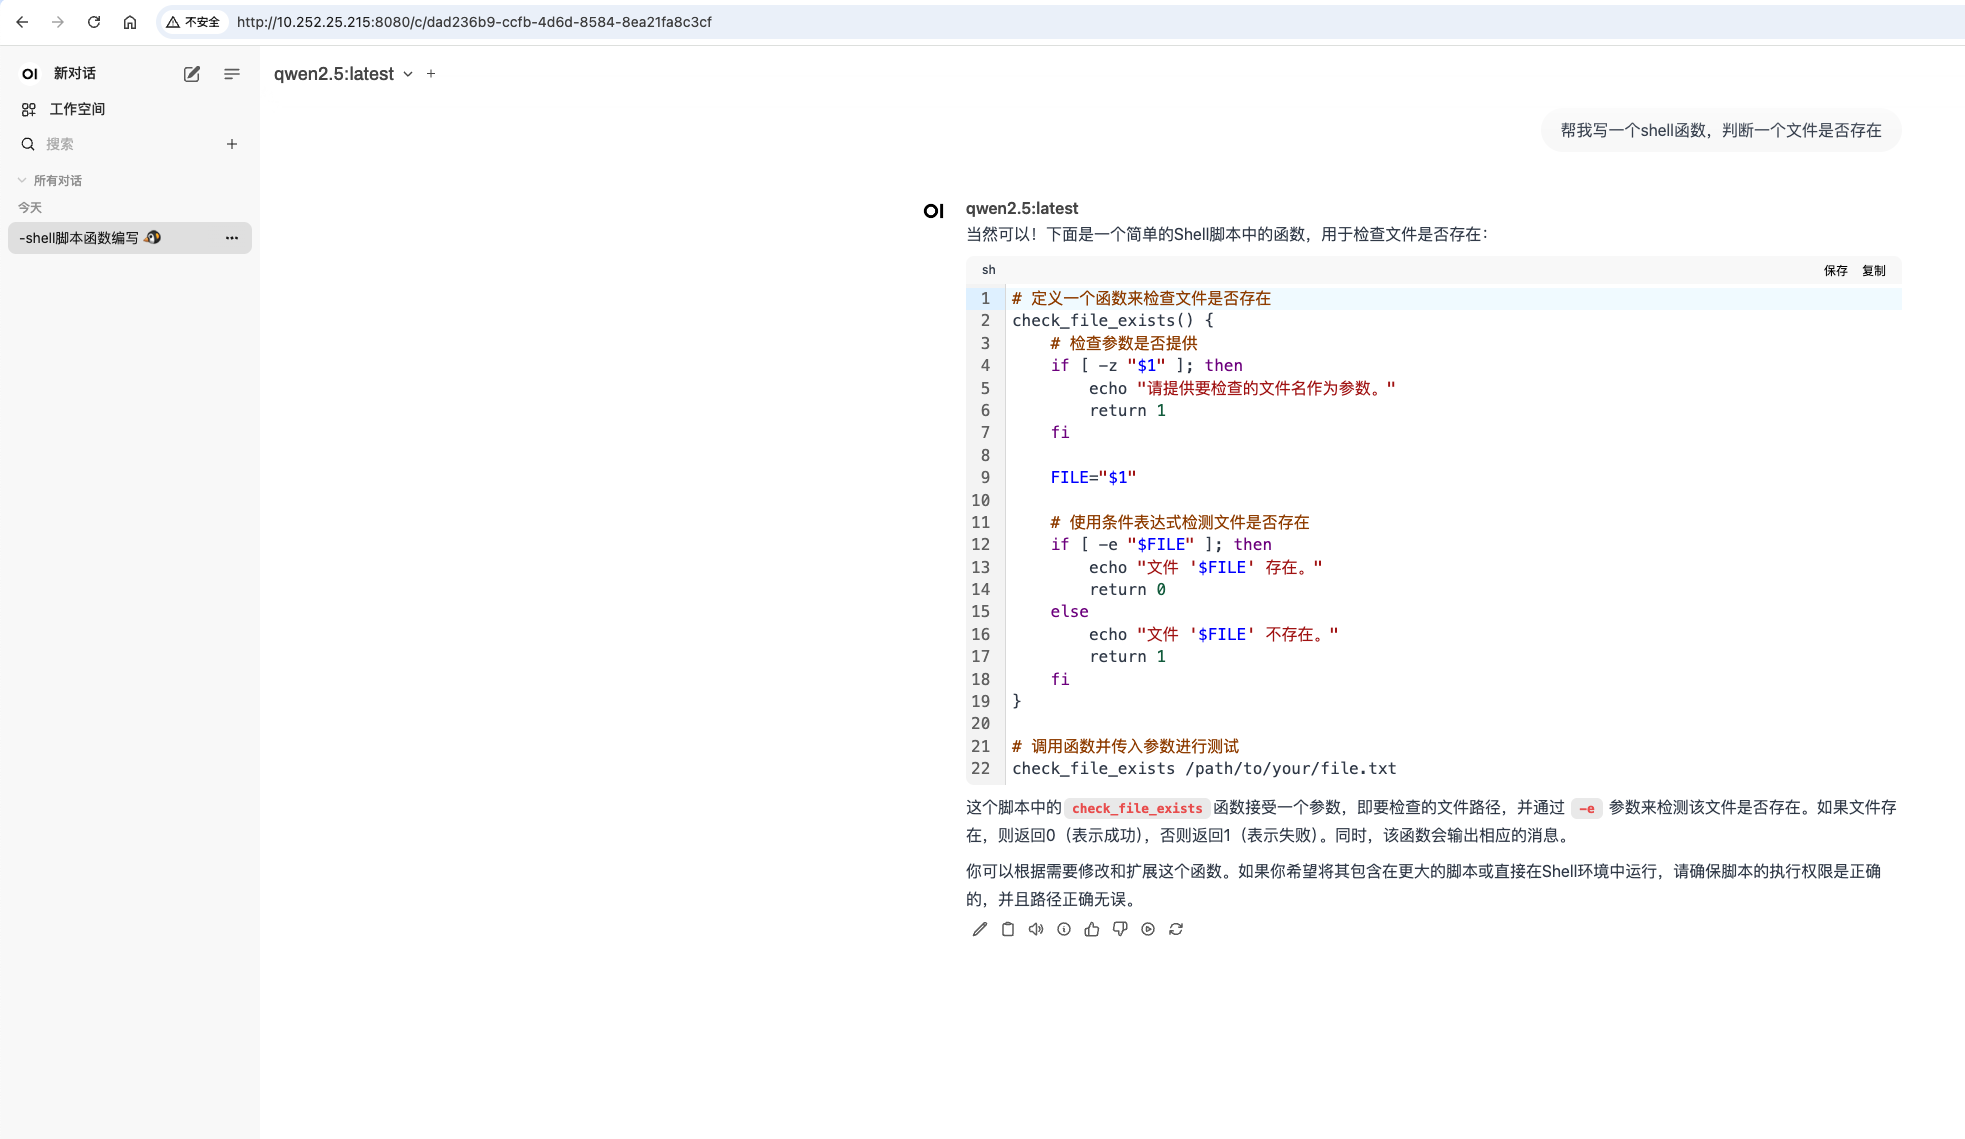
Task: Open the options menu for the shell脚本函数编写 chat
Action: [x=231, y=238]
